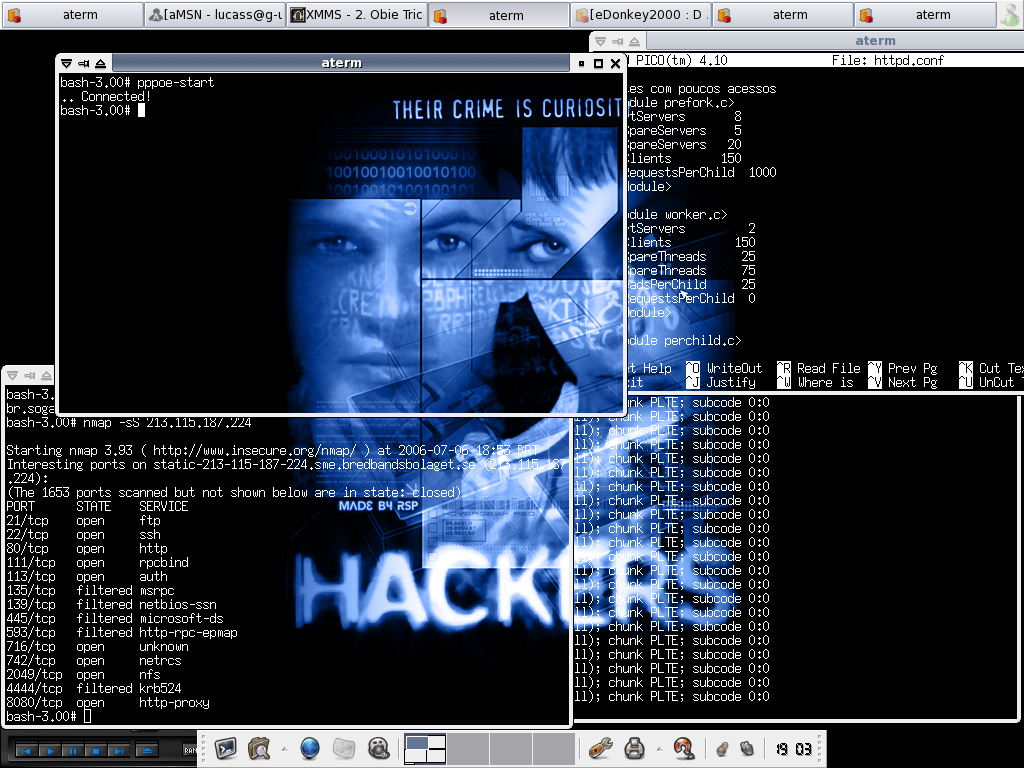Launch the terminal from the bottom panel

226,748
